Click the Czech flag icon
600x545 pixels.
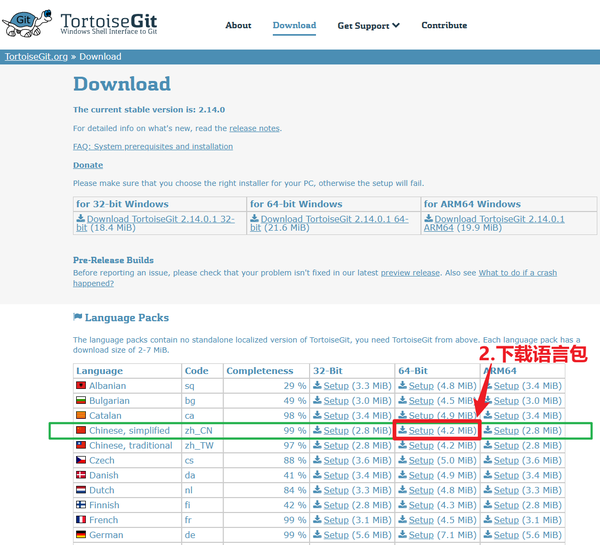point(81,460)
